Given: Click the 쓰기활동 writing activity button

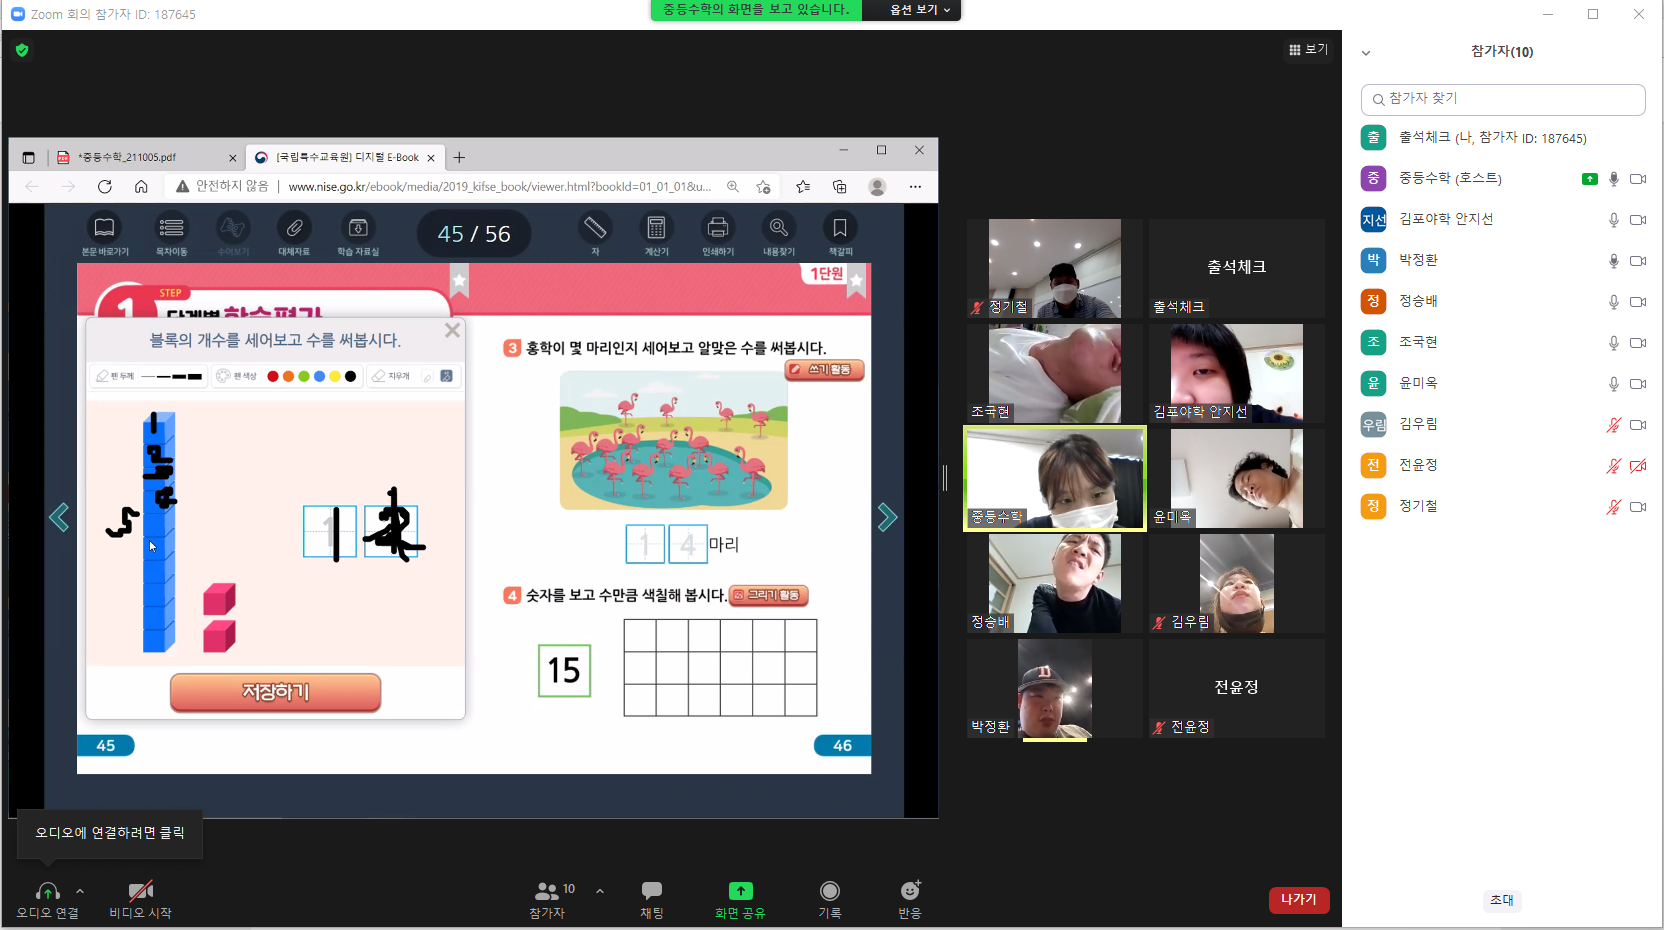Looking at the screenshot, I should pyautogui.click(x=825, y=370).
